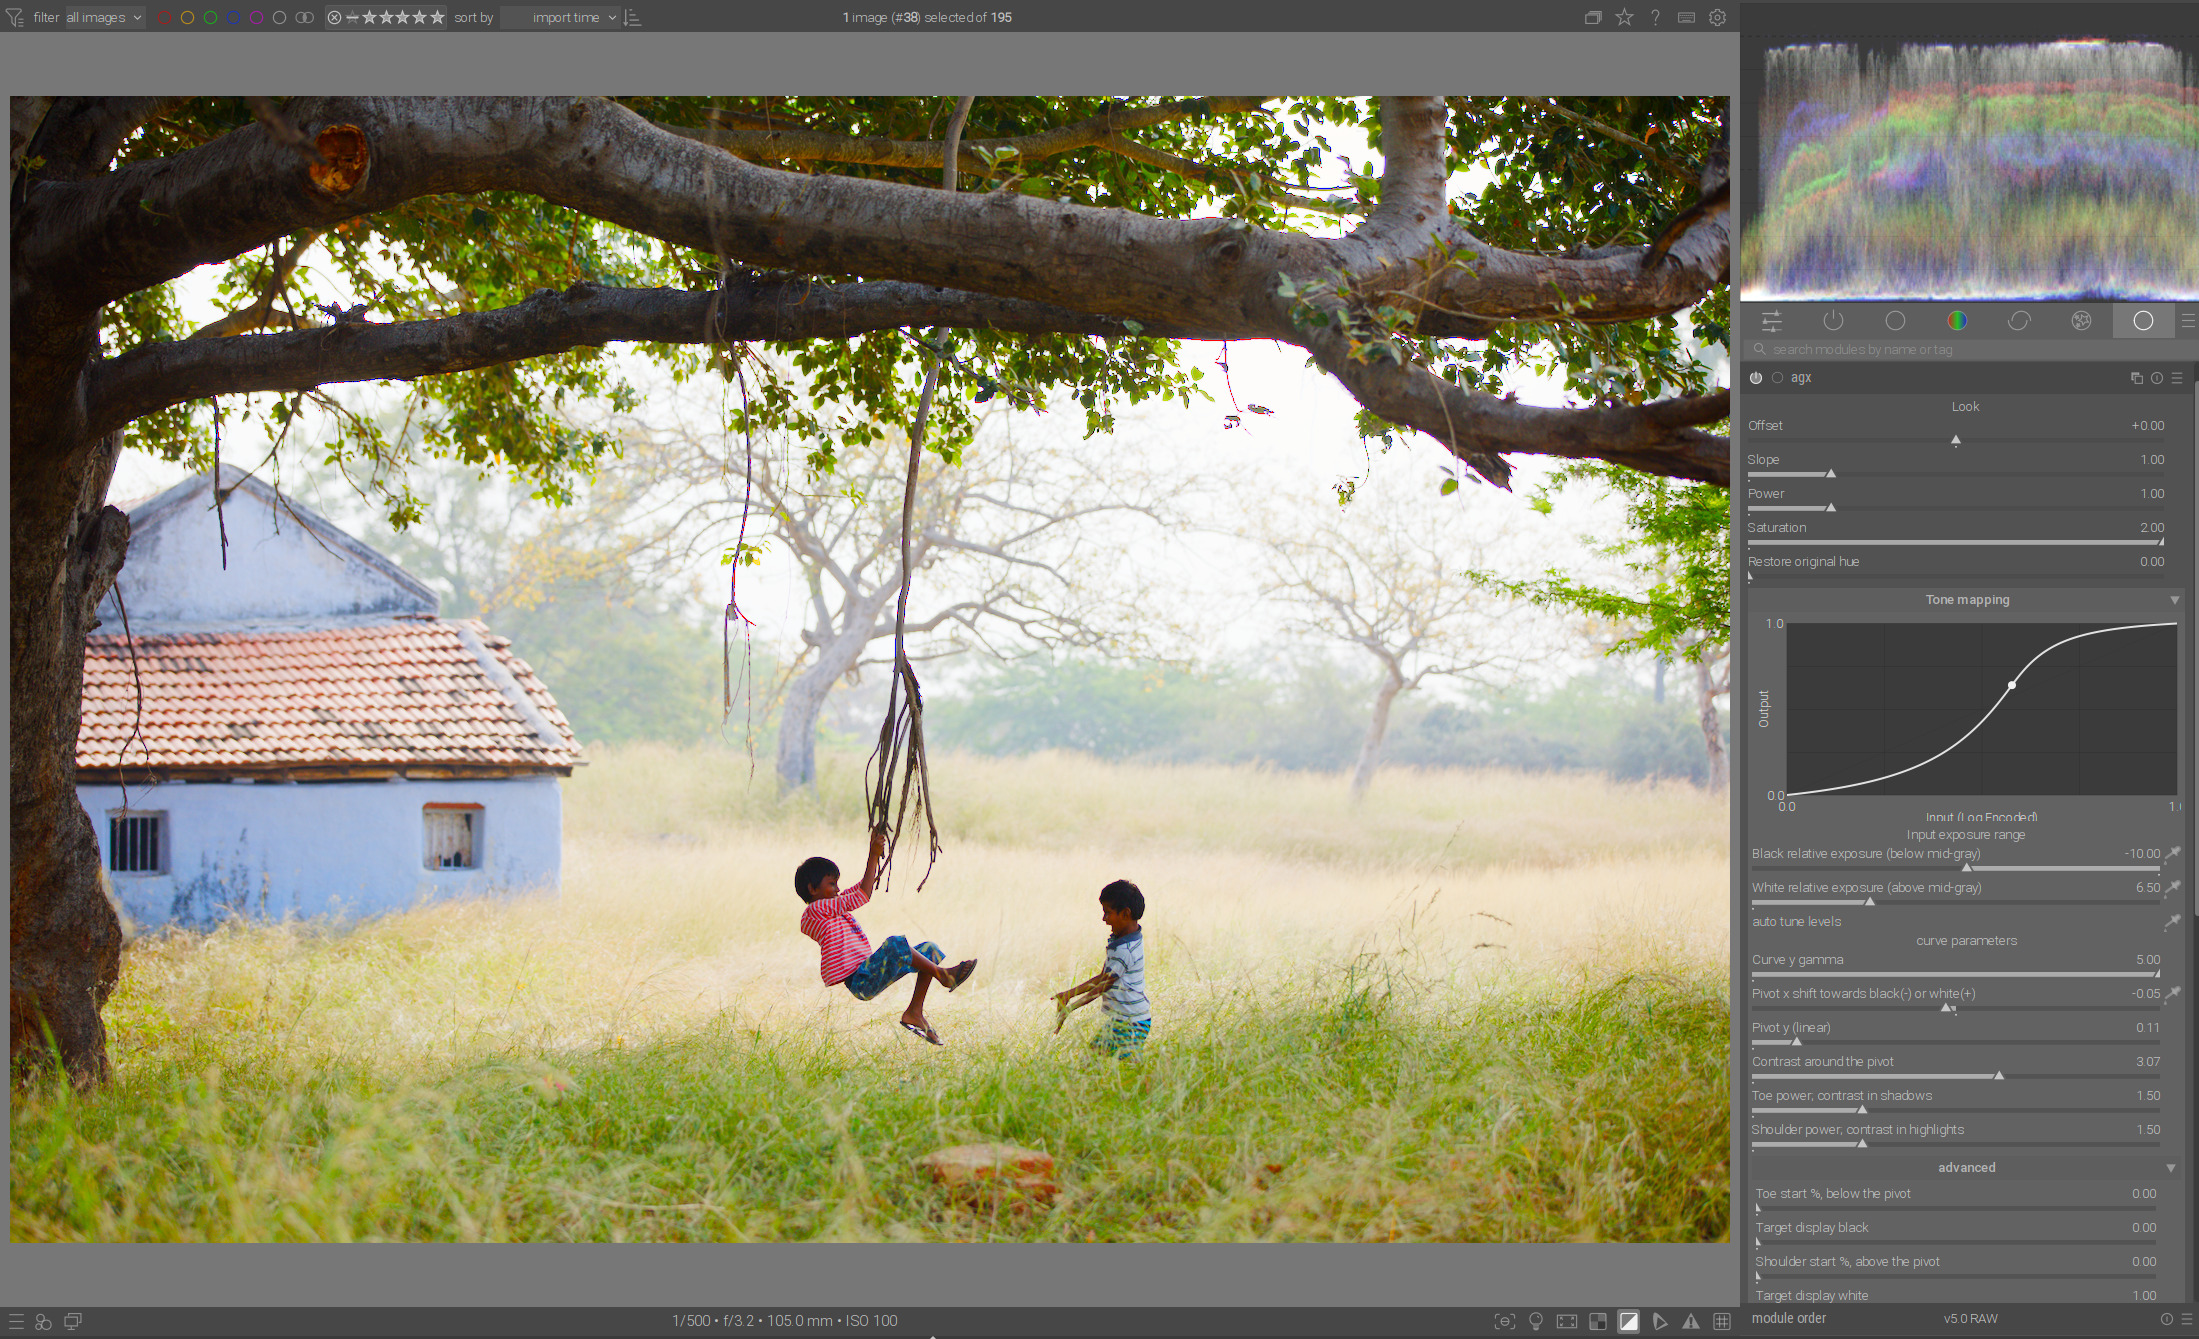Toggle color assessment lightbulb icon
This screenshot has height=1339, width=2199.
click(x=1536, y=1321)
